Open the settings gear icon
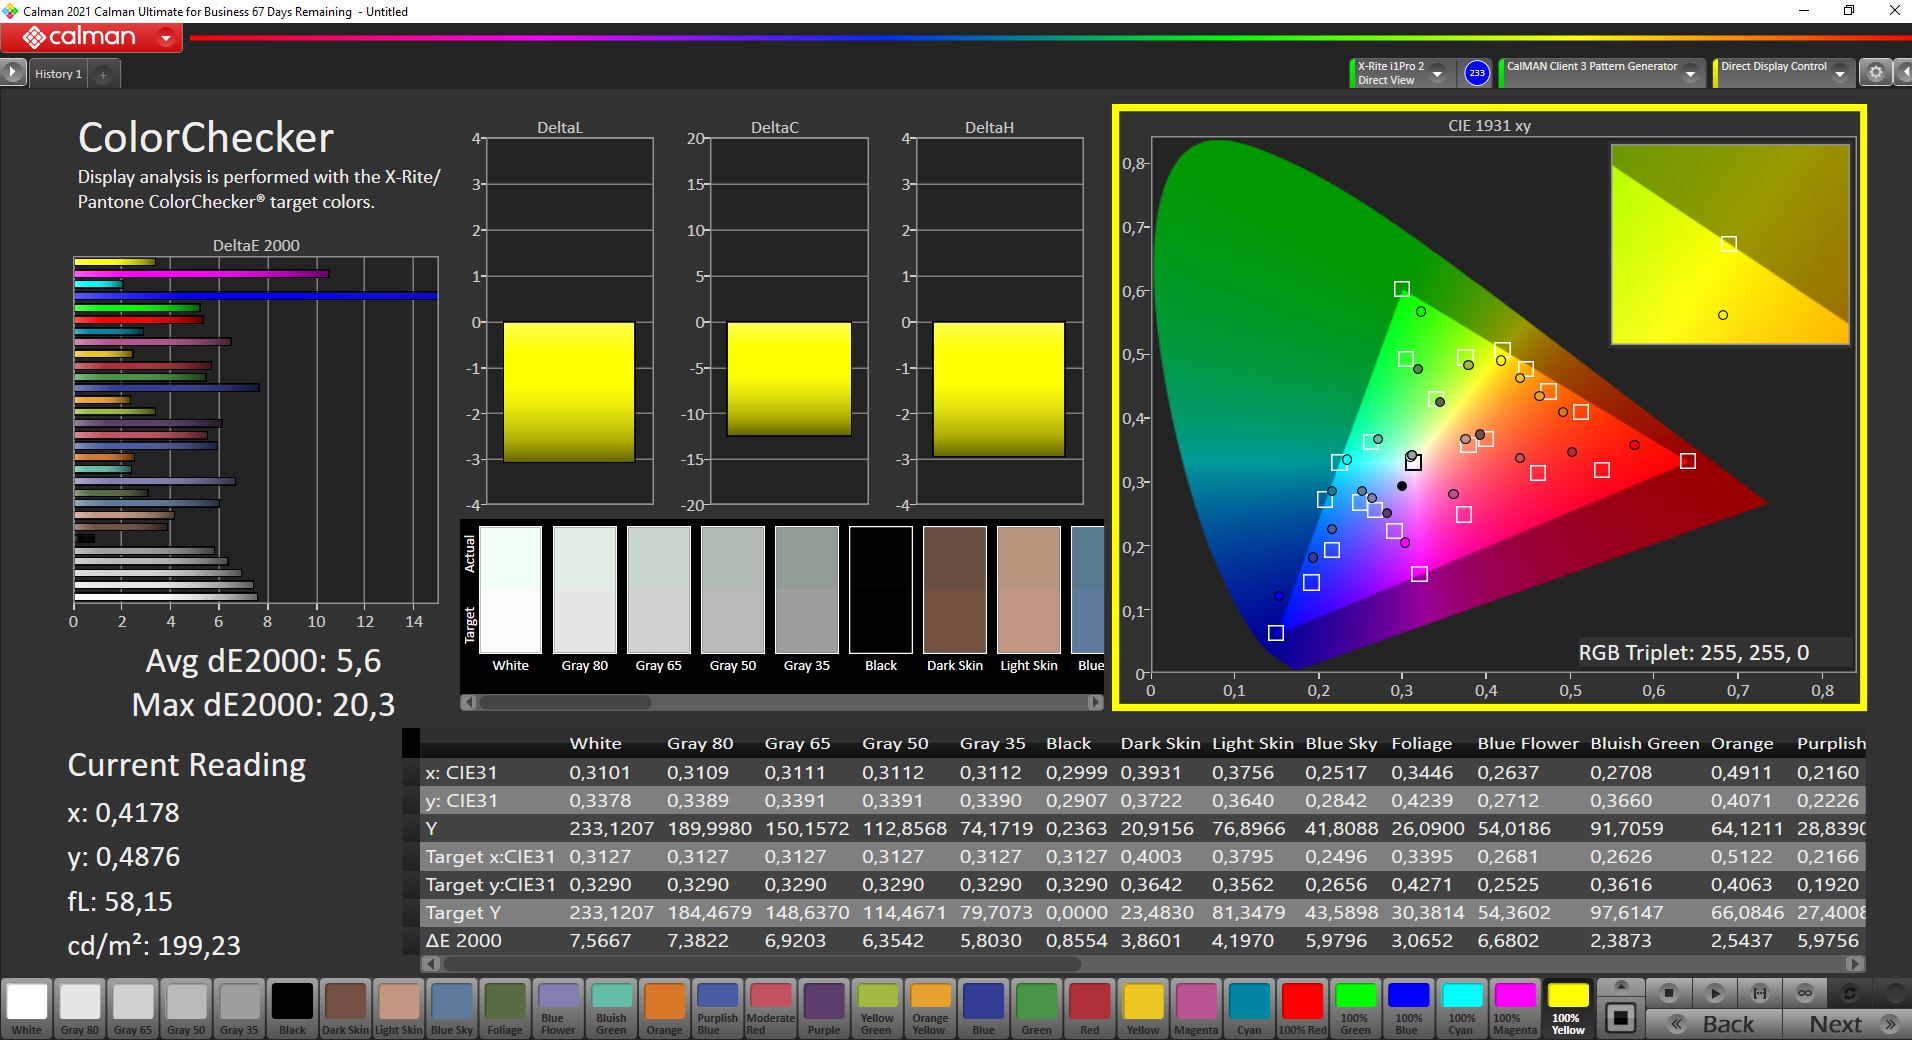Viewport: 1912px width, 1040px height. (x=1875, y=73)
